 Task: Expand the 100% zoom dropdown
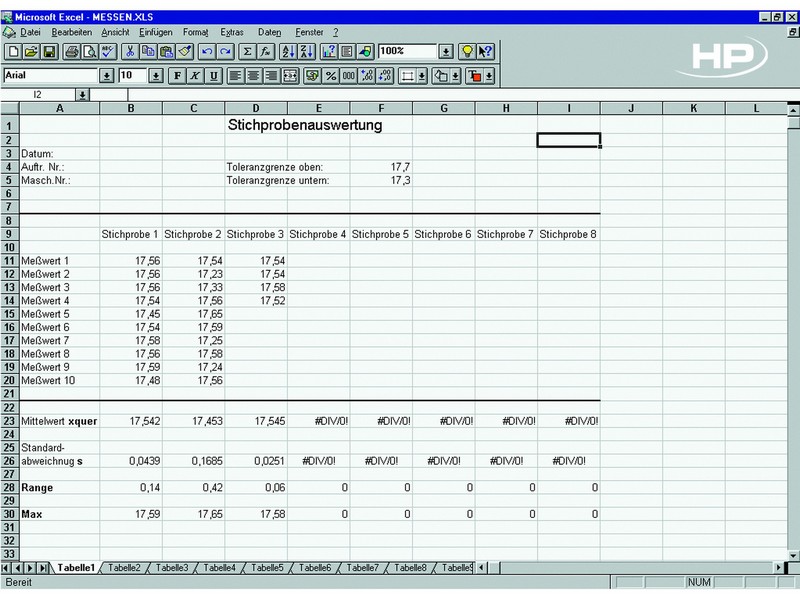pos(445,51)
